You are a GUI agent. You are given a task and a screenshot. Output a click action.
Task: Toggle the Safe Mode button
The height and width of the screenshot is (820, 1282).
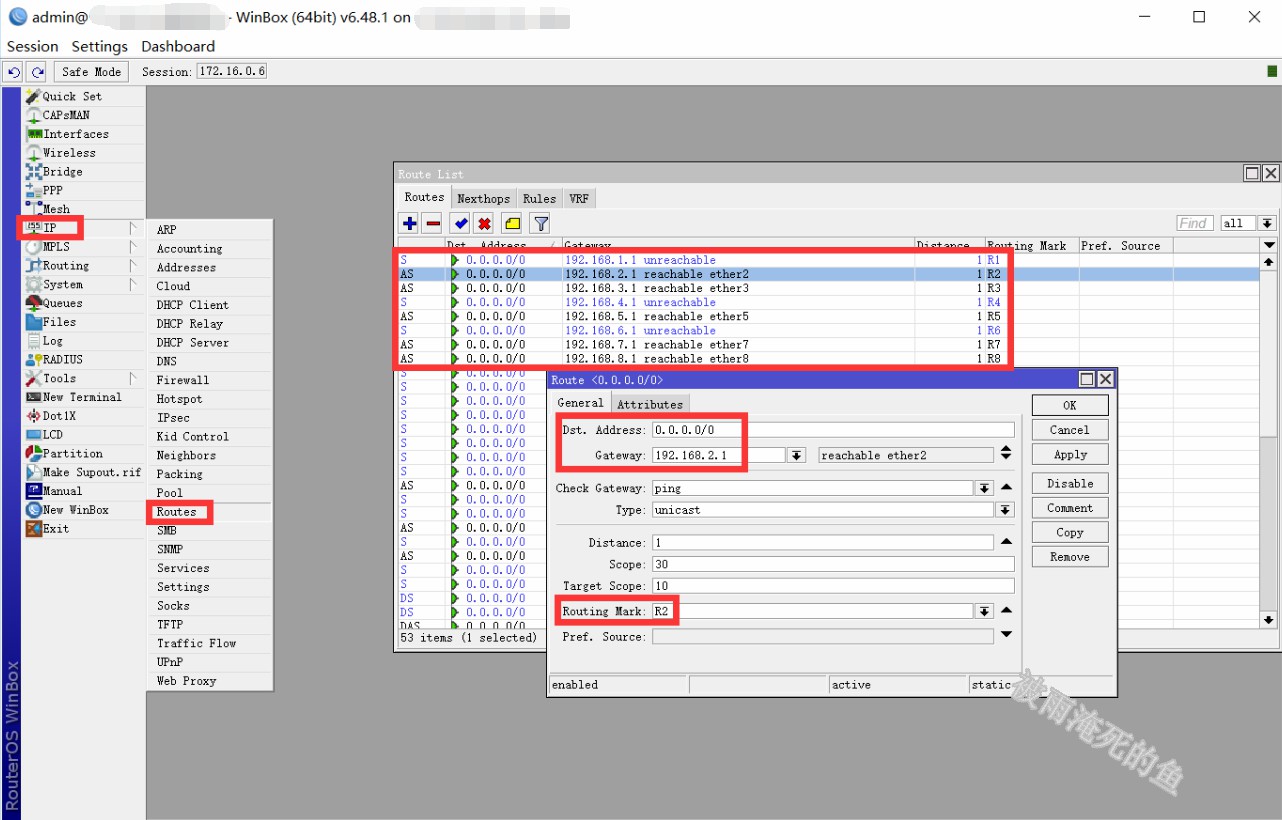pos(91,72)
